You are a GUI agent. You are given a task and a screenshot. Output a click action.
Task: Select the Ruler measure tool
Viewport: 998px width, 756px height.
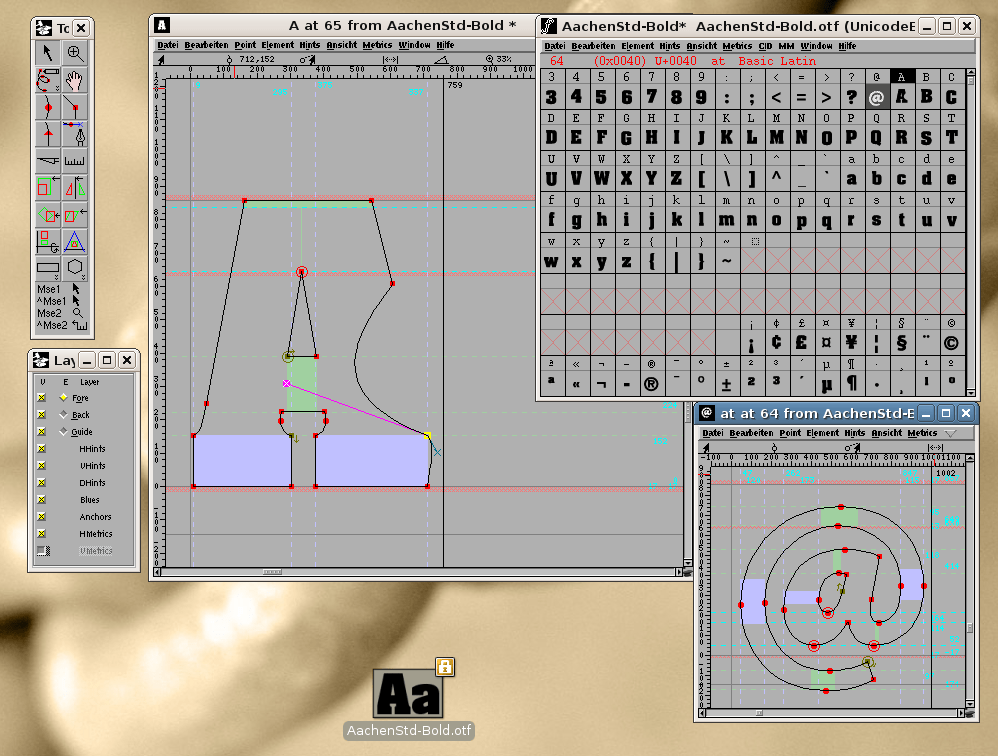[x=74, y=160]
